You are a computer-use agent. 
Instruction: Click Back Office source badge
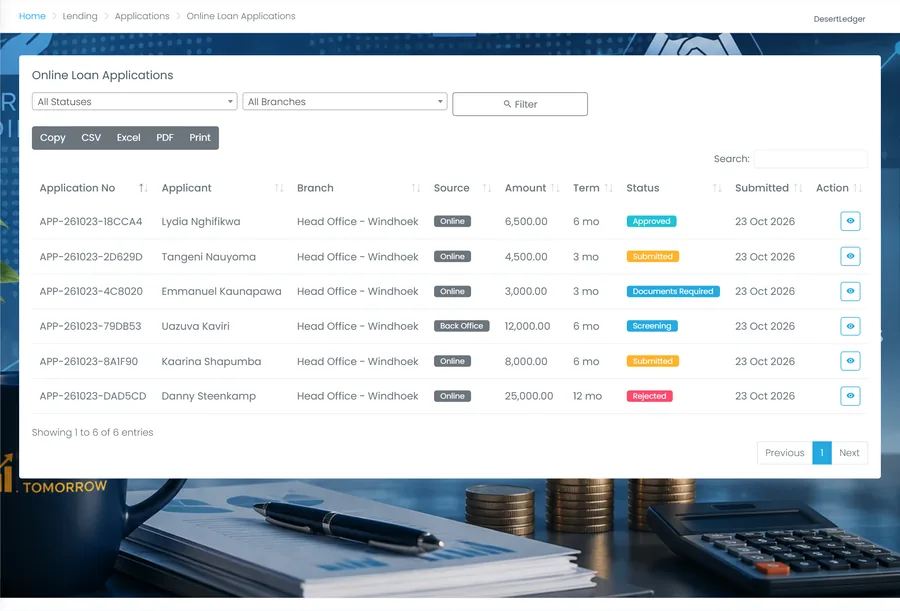(461, 326)
